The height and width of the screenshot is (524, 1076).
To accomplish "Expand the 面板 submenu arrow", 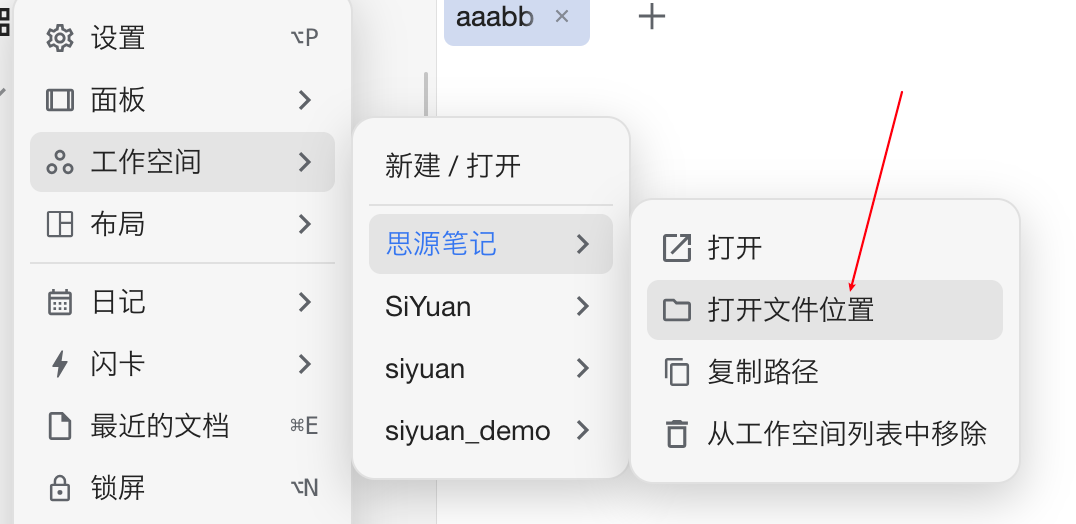I will [305, 100].
